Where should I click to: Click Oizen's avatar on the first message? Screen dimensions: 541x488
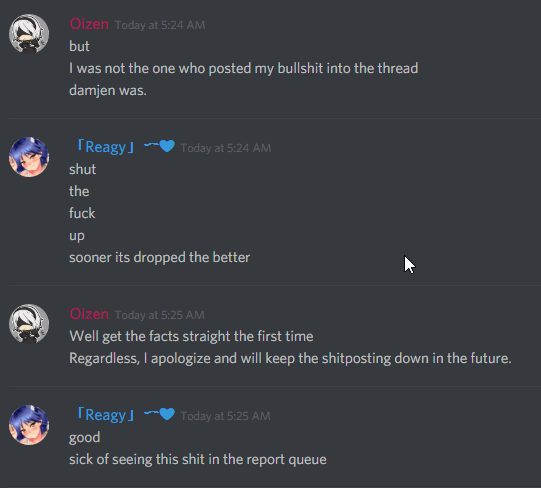click(x=29, y=33)
